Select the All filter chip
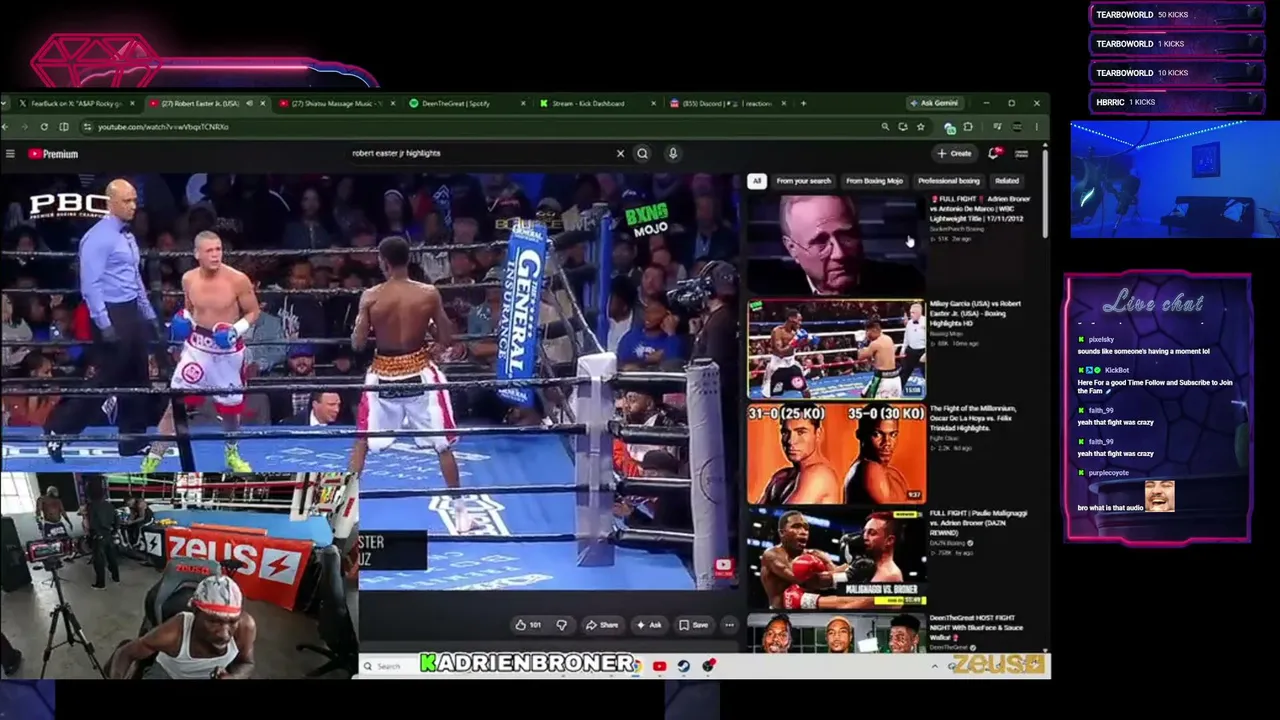This screenshot has height=720, width=1280. [756, 181]
